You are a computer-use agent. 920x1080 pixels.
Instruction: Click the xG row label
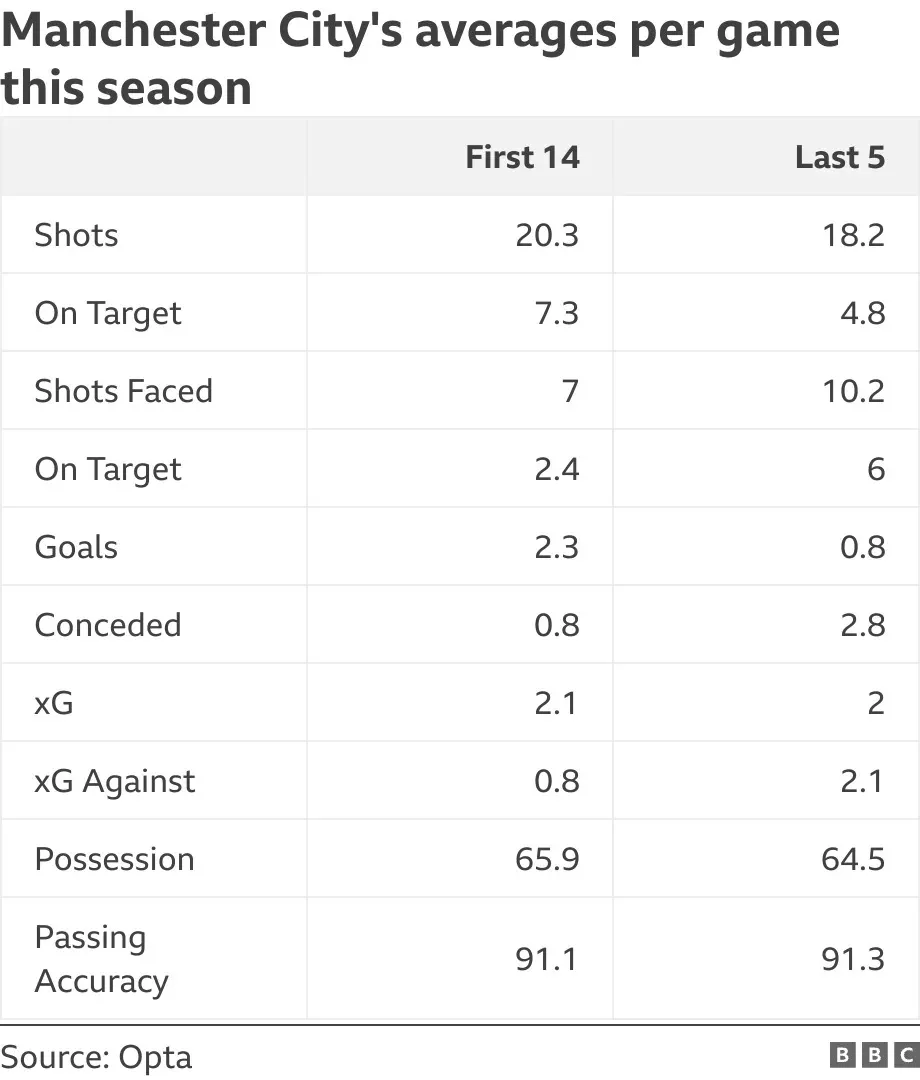coord(54,703)
